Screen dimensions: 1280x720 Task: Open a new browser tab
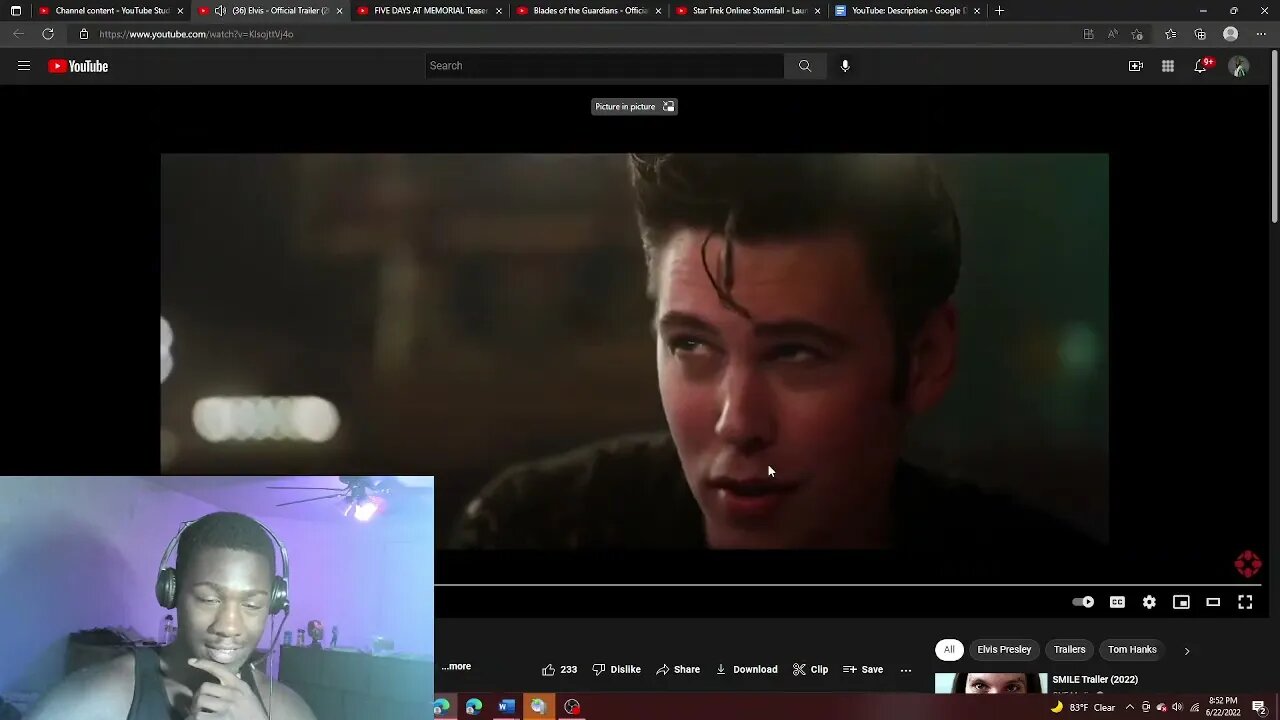click(999, 11)
